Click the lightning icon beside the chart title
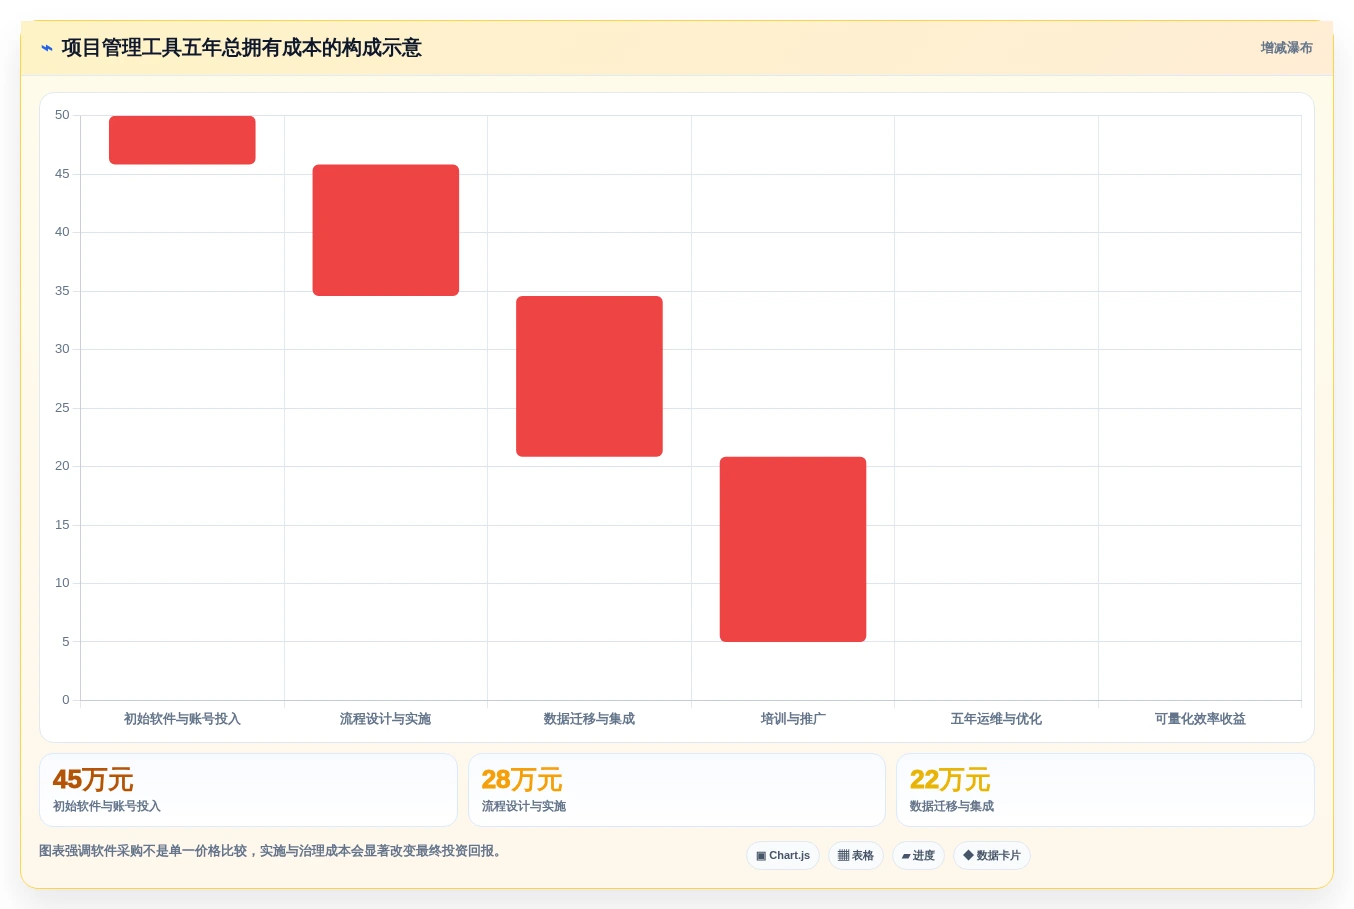Image resolution: width=1354 pixels, height=909 pixels. coord(47,48)
